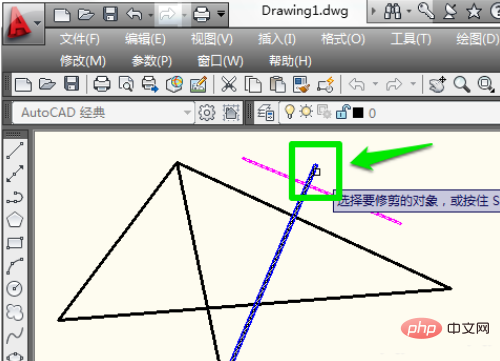Click New drawing in standard toolbar
The height and width of the screenshot is (361, 500).
point(23,84)
